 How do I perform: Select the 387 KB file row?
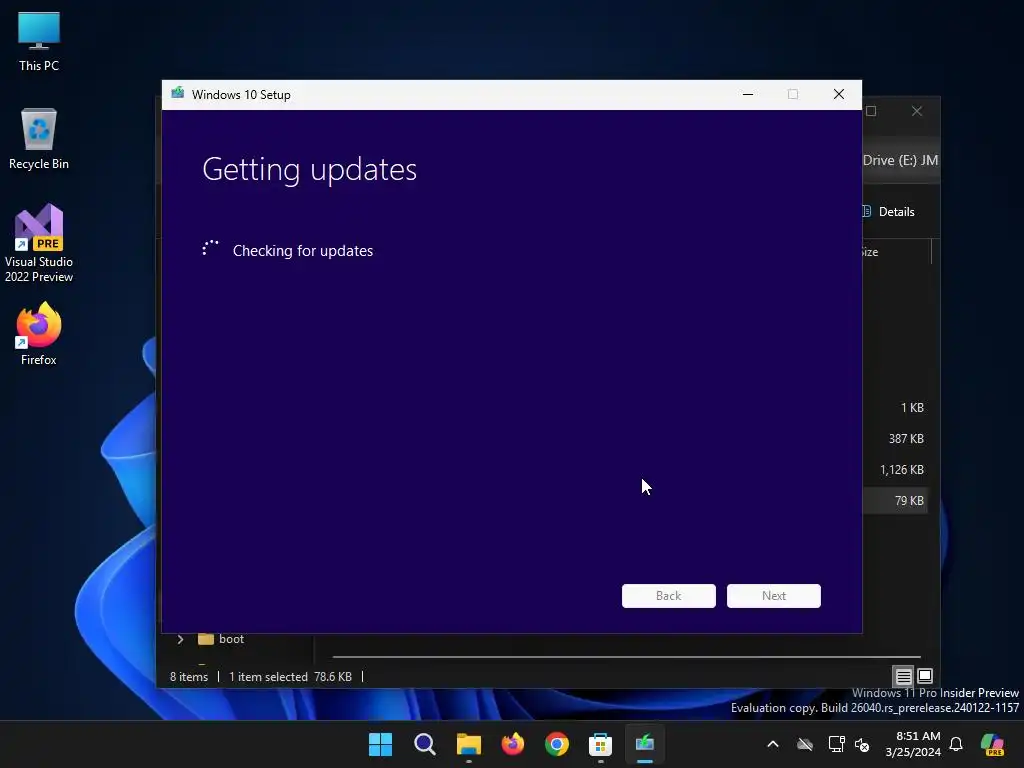tap(895, 439)
